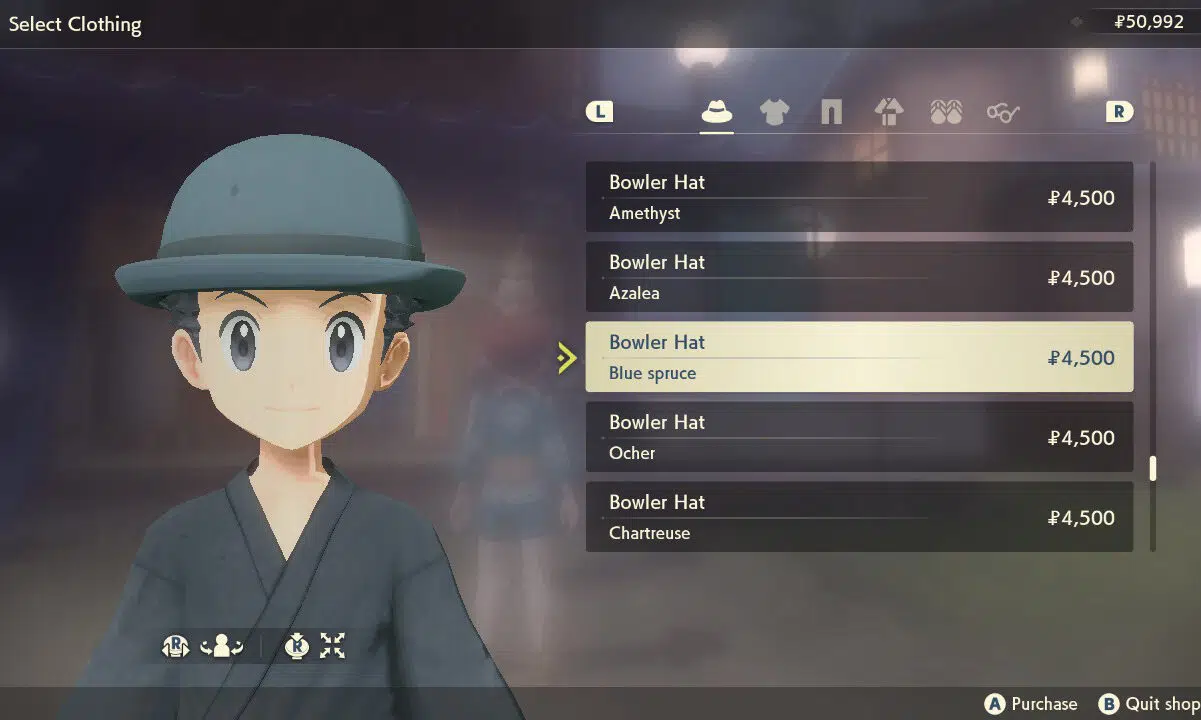The image size is (1201, 720).
Task: Click the money pouch icon beside balance
Action: (x=1077, y=21)
